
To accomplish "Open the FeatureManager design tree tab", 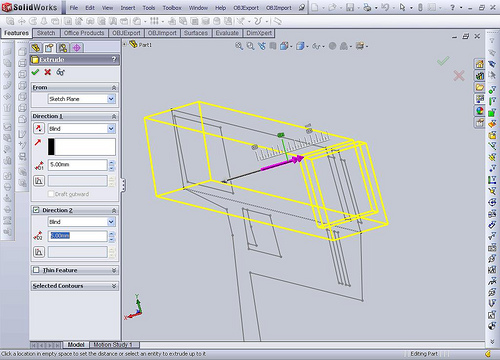I will (36, 48).
